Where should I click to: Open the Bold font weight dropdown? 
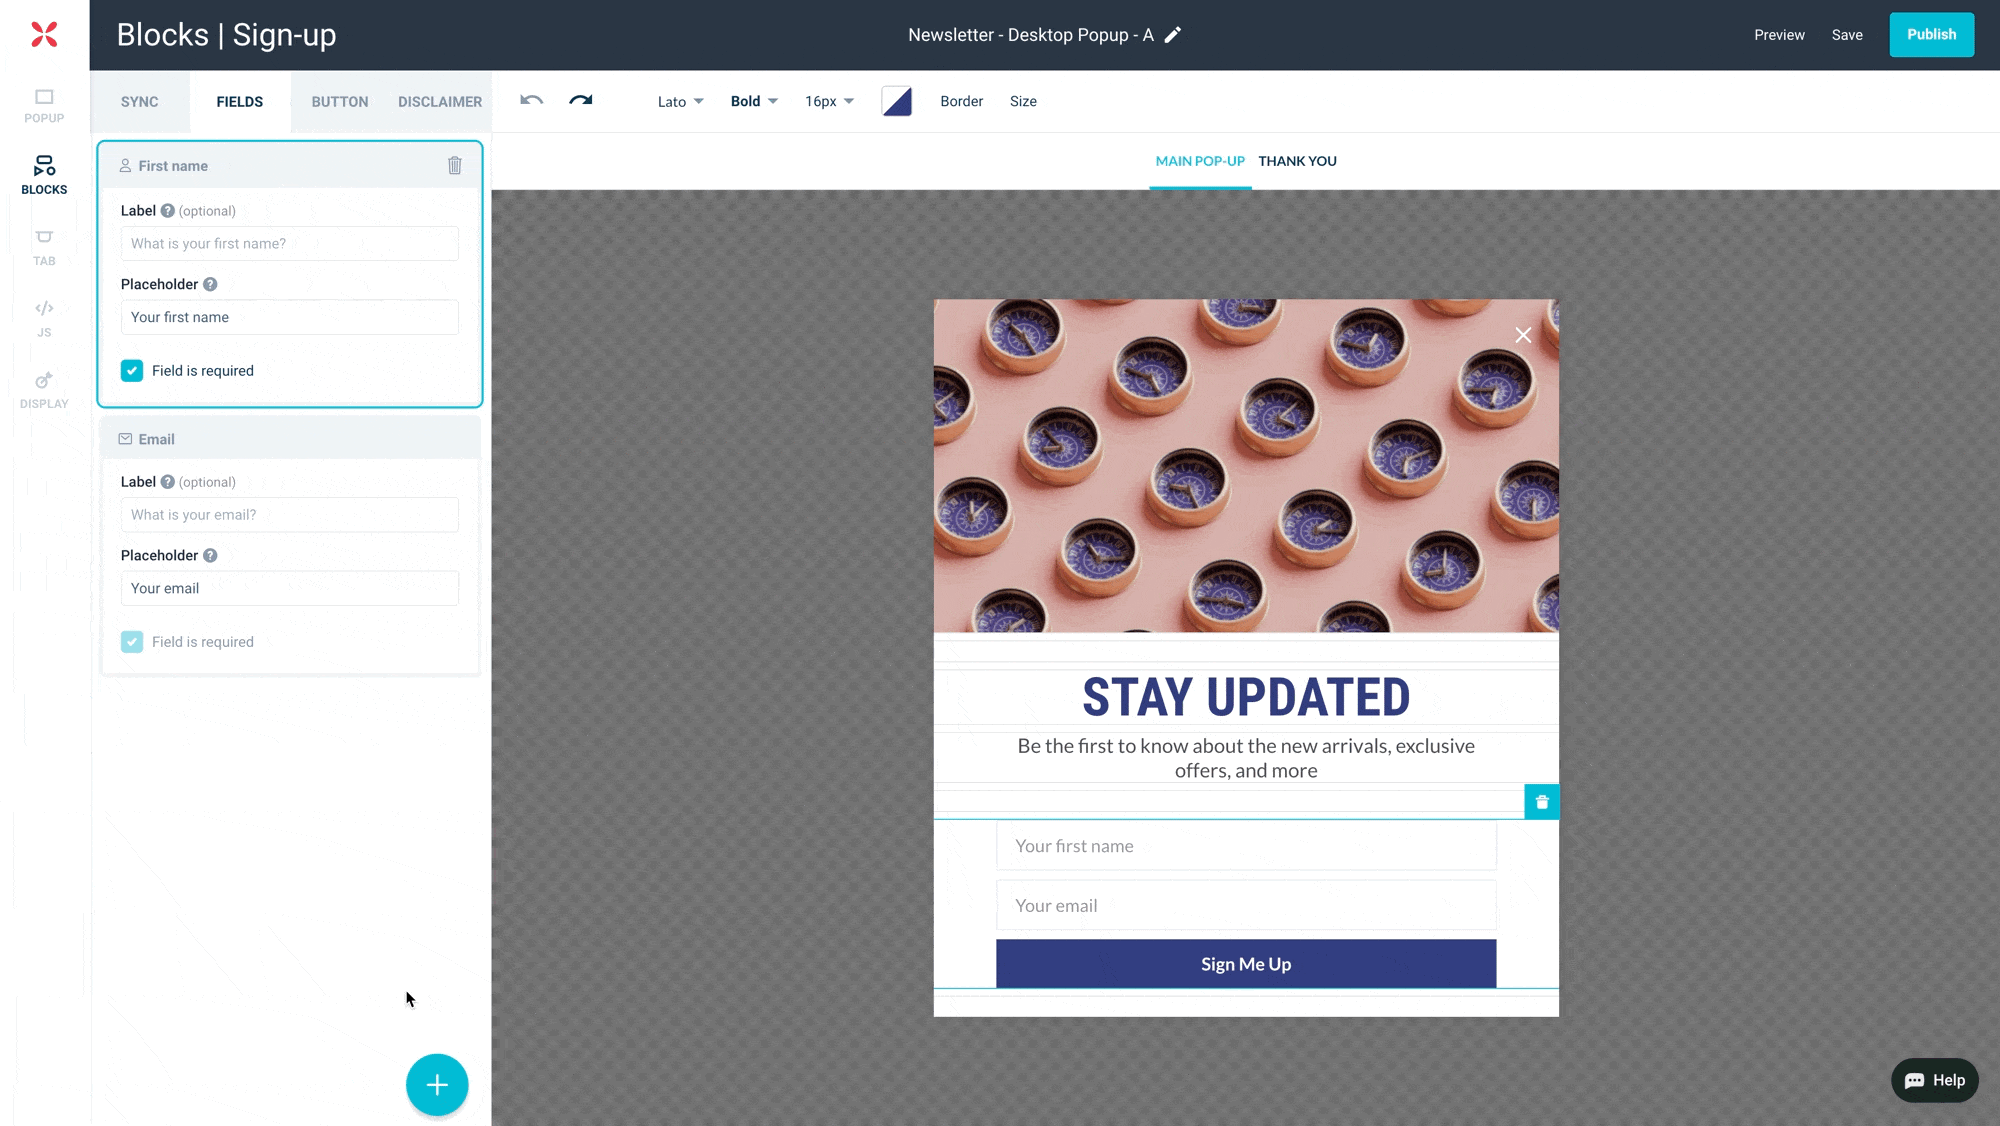754,101
